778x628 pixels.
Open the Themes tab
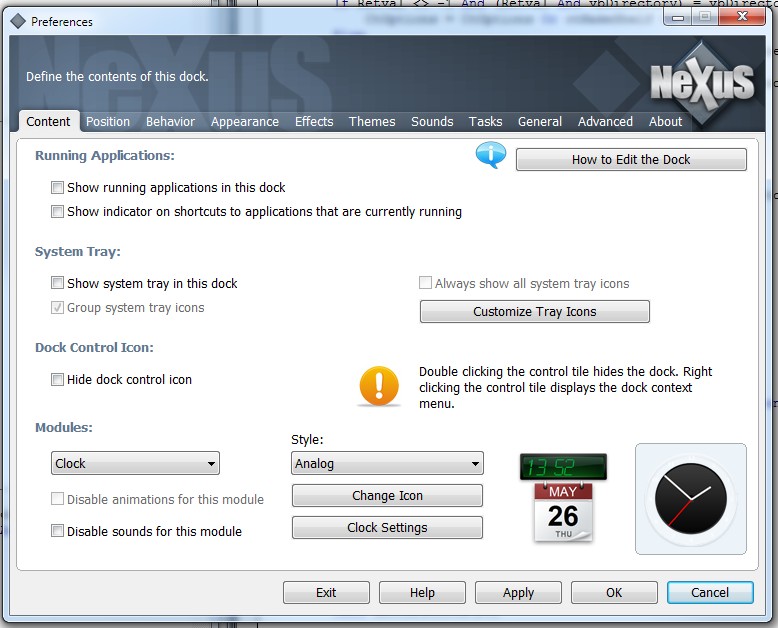click(372, 122)
